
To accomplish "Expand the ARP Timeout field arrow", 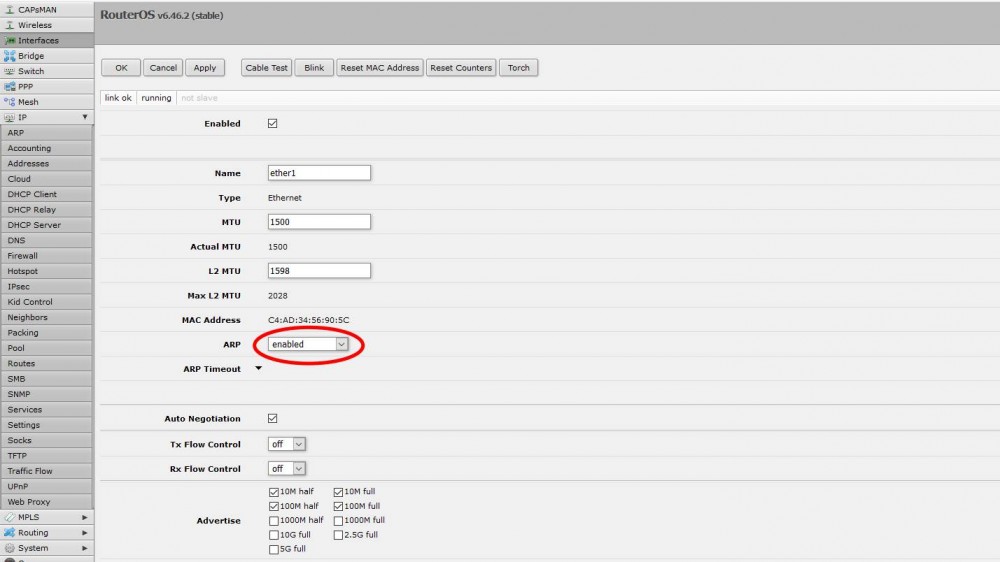I will click(x=259, y=369).
